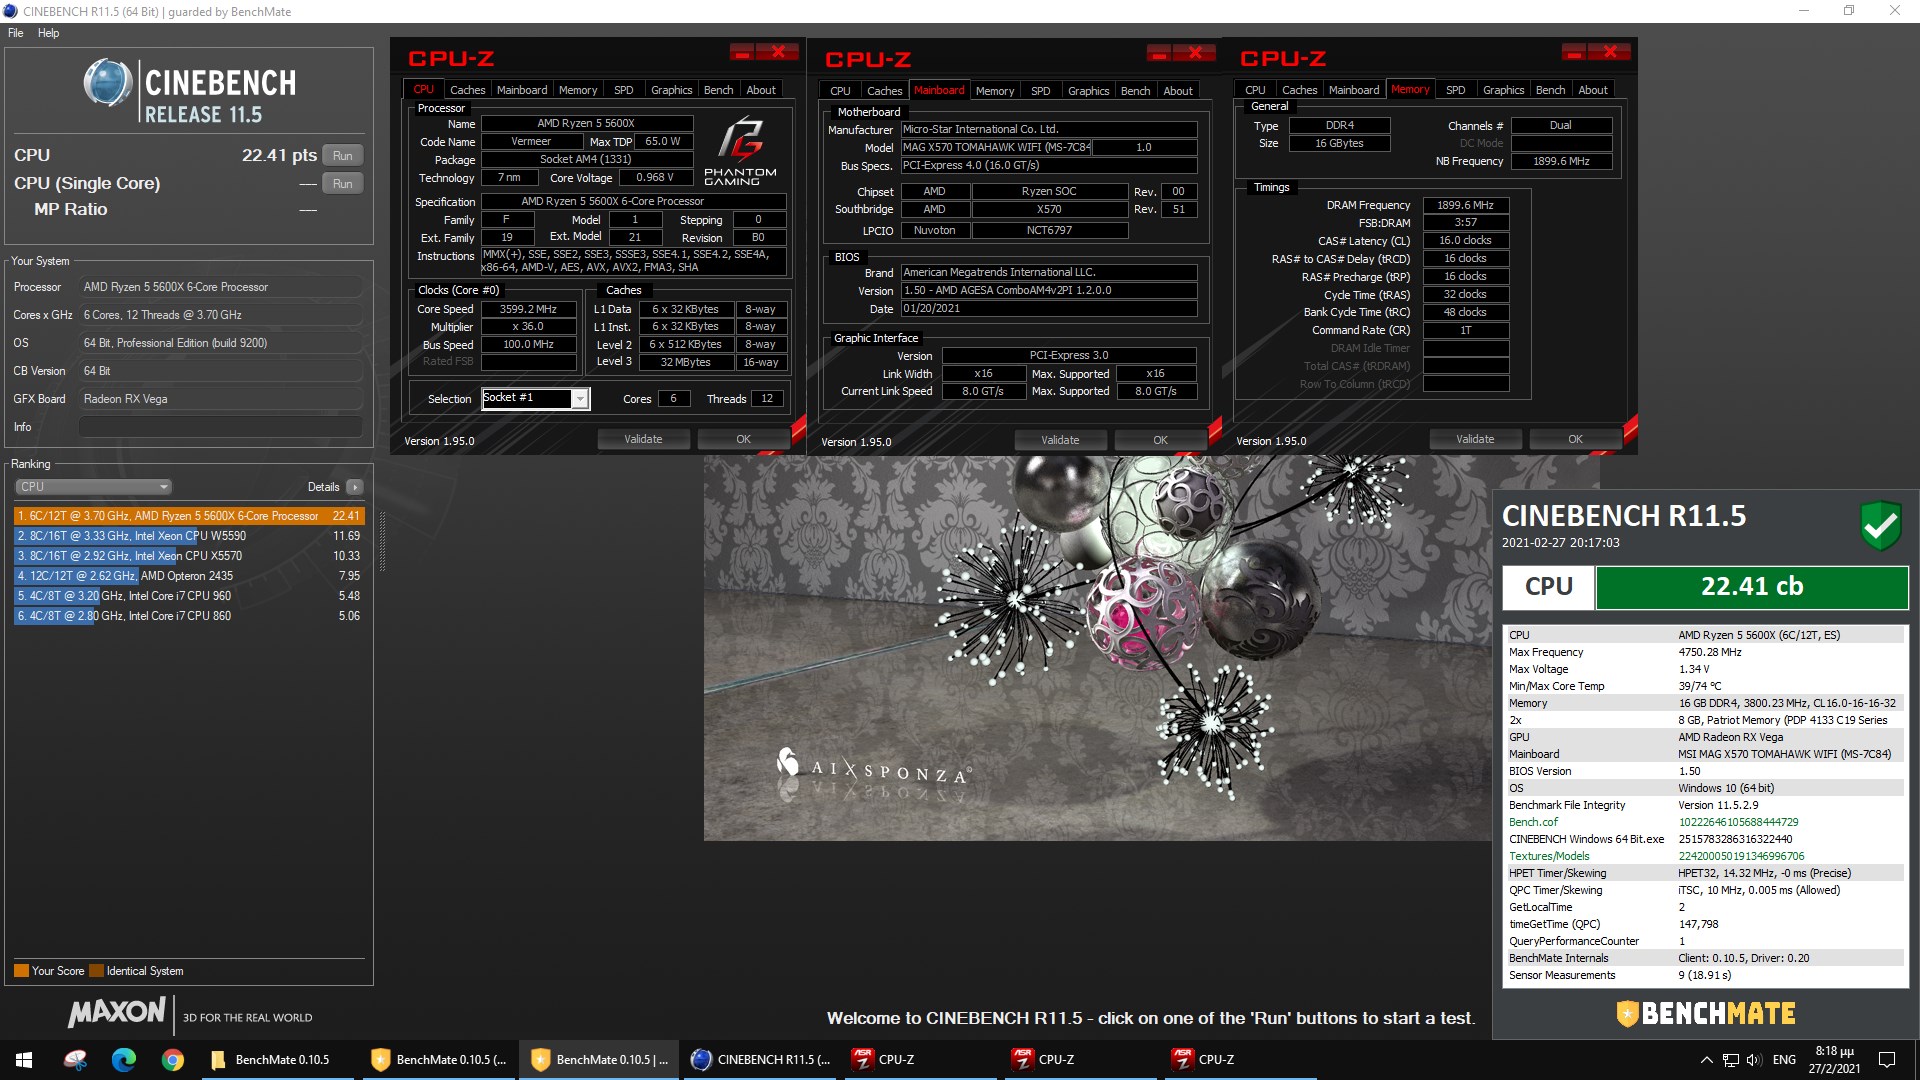Click Validate in Mainboard CPU-Z window
Image resolution: width=1920 pixels, height=1080 pixels.
[1060, 440]
